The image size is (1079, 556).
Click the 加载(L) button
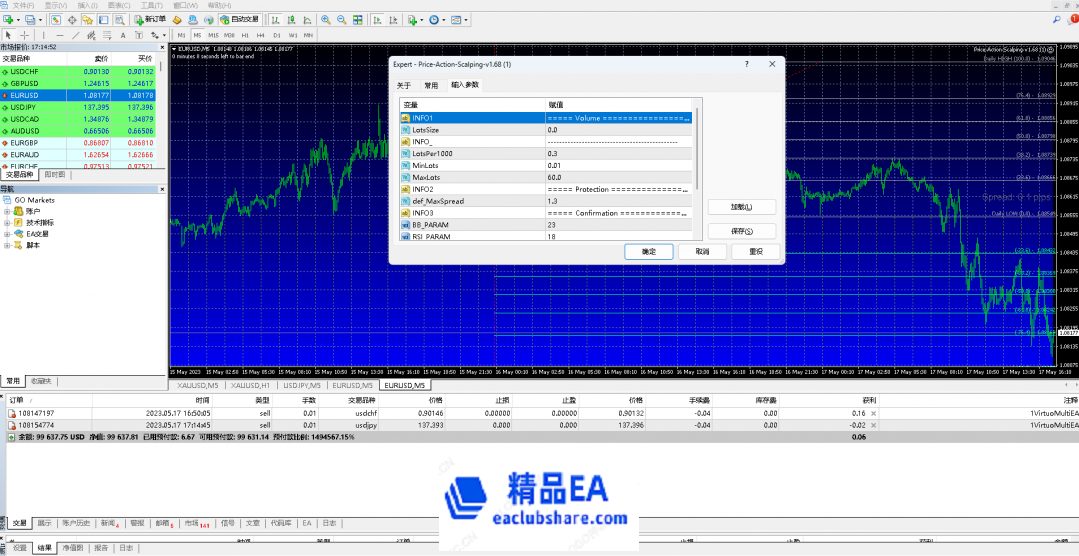741,207
